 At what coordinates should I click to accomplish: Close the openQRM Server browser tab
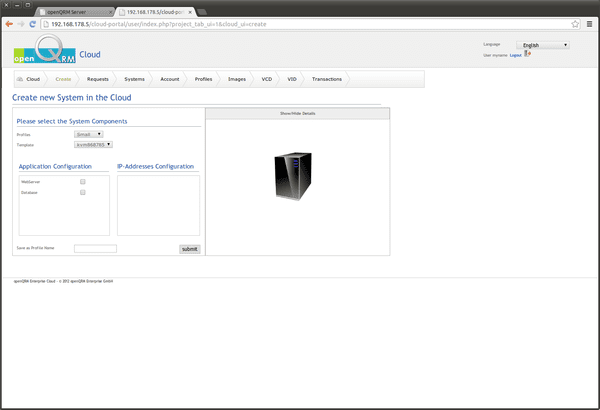(x=110, y=12)
